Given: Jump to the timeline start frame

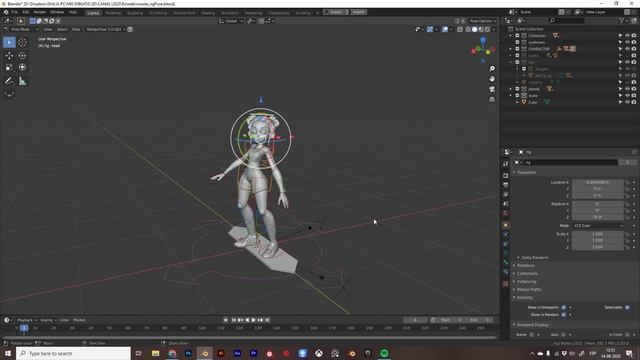Looking at the screenshot, I should pos(233,320).
